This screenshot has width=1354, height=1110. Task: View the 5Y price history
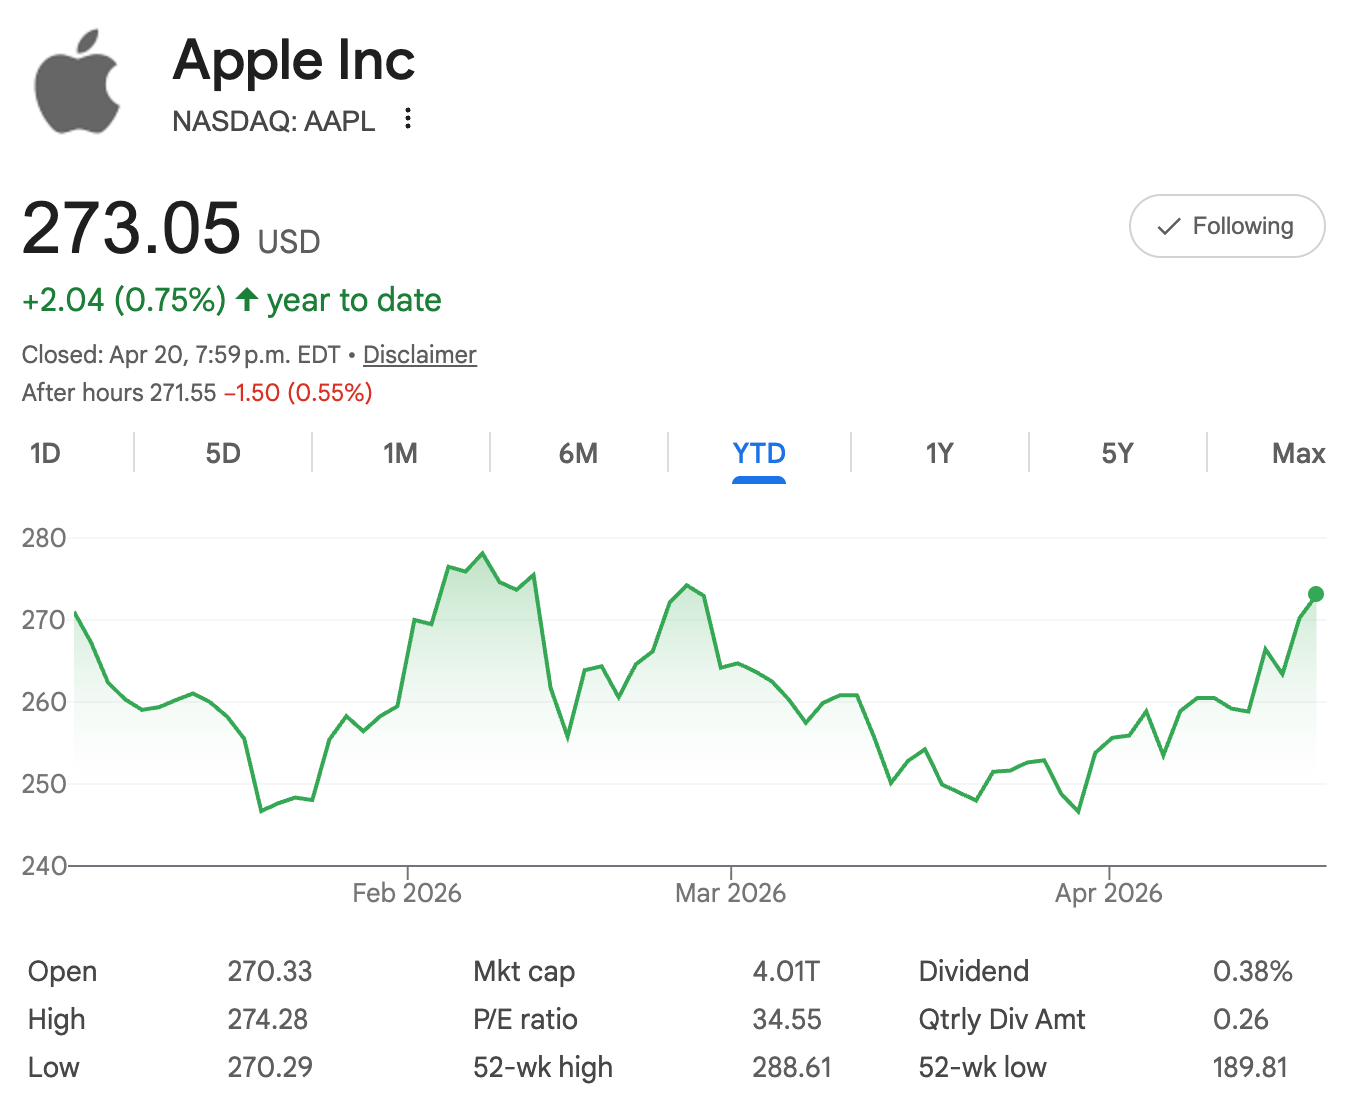coord(1117,454)
